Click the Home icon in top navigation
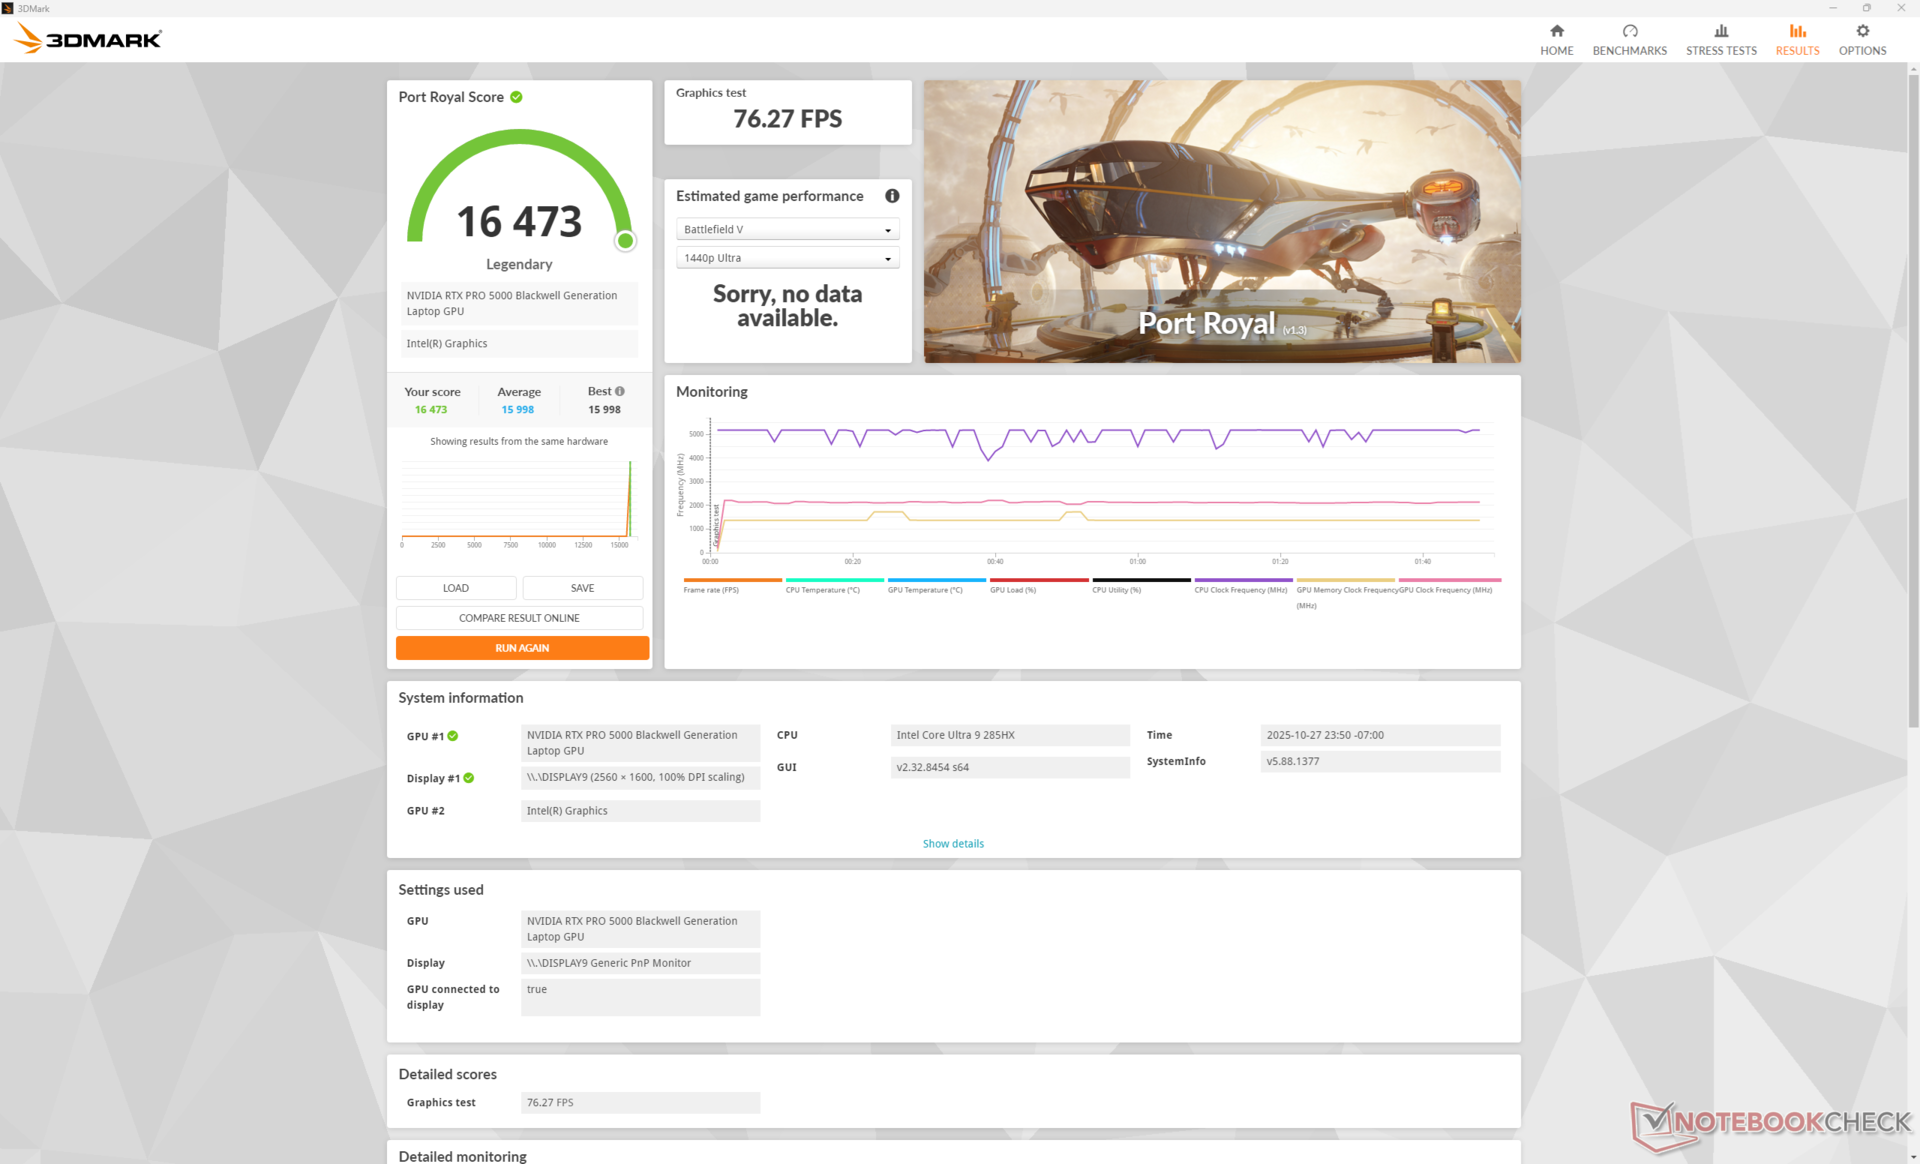Viewport: 1920px width, 1164px height. click(x=1556, y=32)
